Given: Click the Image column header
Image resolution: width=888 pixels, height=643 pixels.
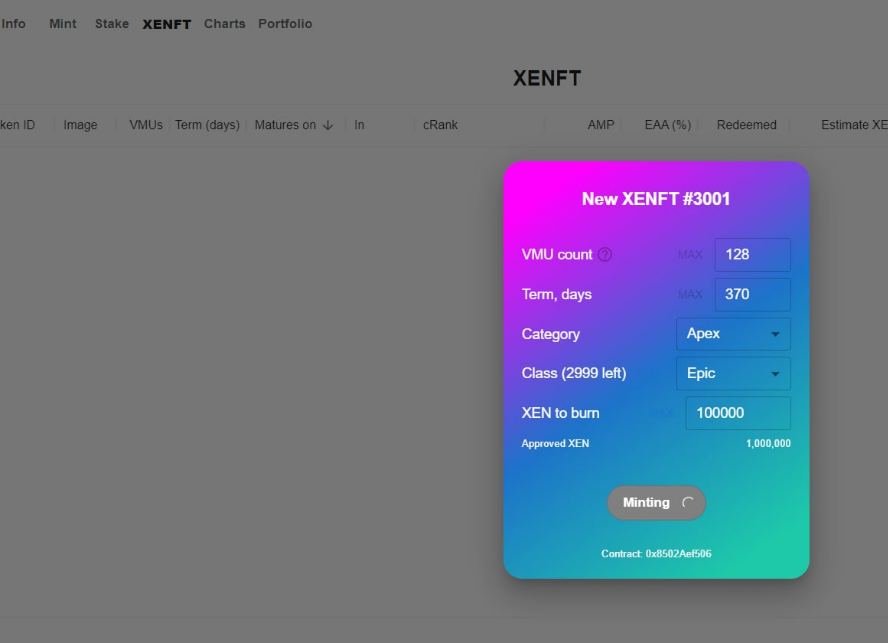Looking at the screenshot, I should coord(80,125).
